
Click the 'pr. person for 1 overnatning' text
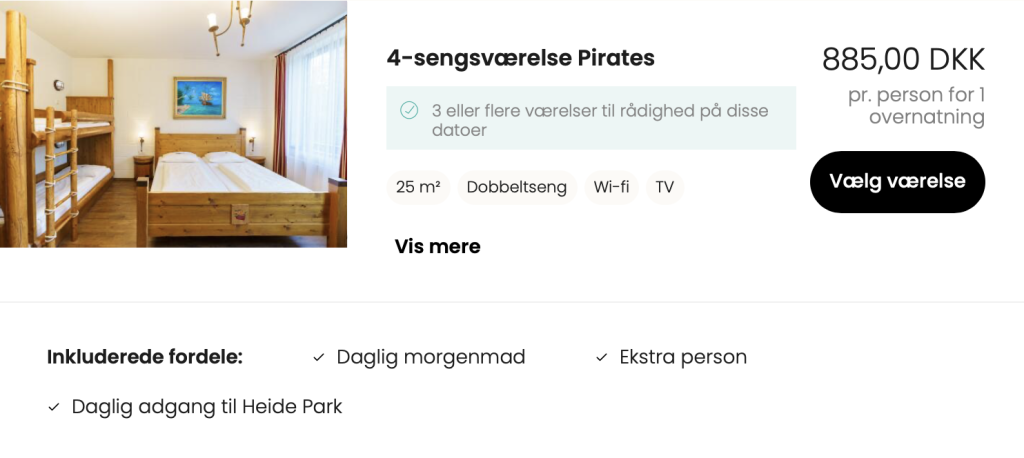coord(916,106)
